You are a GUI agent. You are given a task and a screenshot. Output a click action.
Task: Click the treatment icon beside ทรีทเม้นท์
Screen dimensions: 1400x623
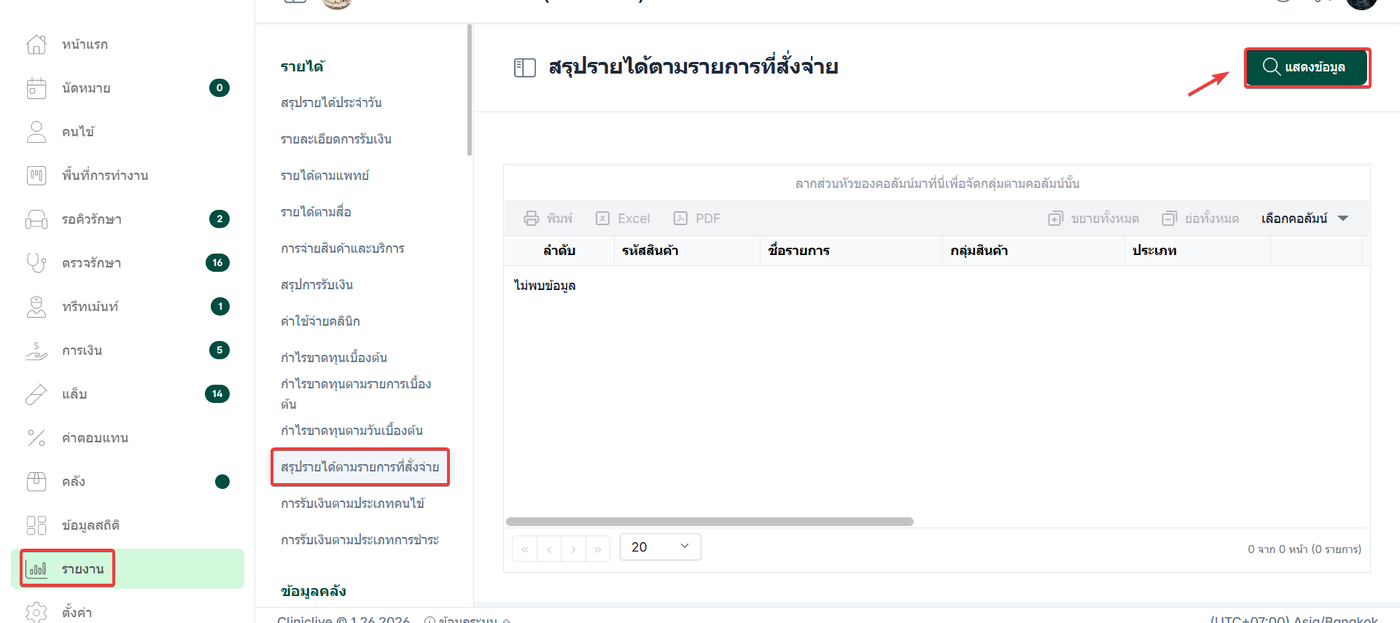point(36,306)
